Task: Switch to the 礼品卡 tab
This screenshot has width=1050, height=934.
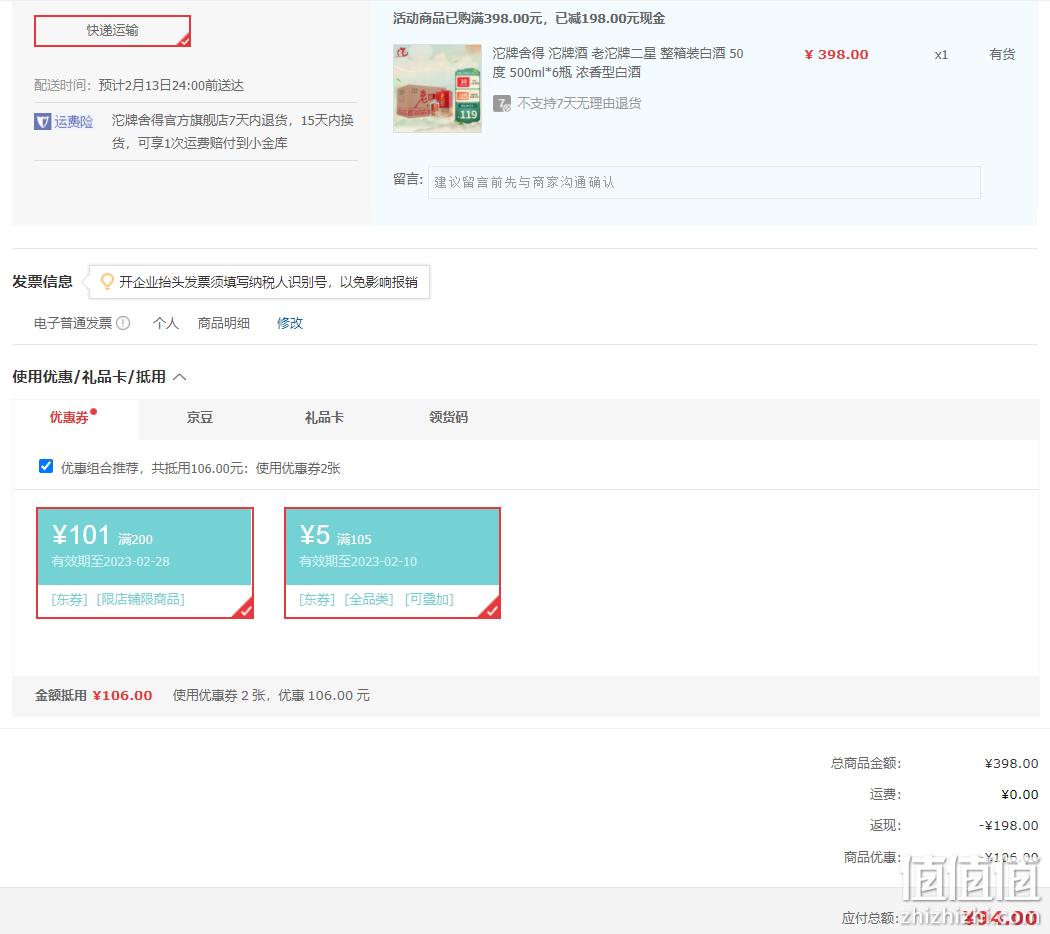Action: coord(324,417)
